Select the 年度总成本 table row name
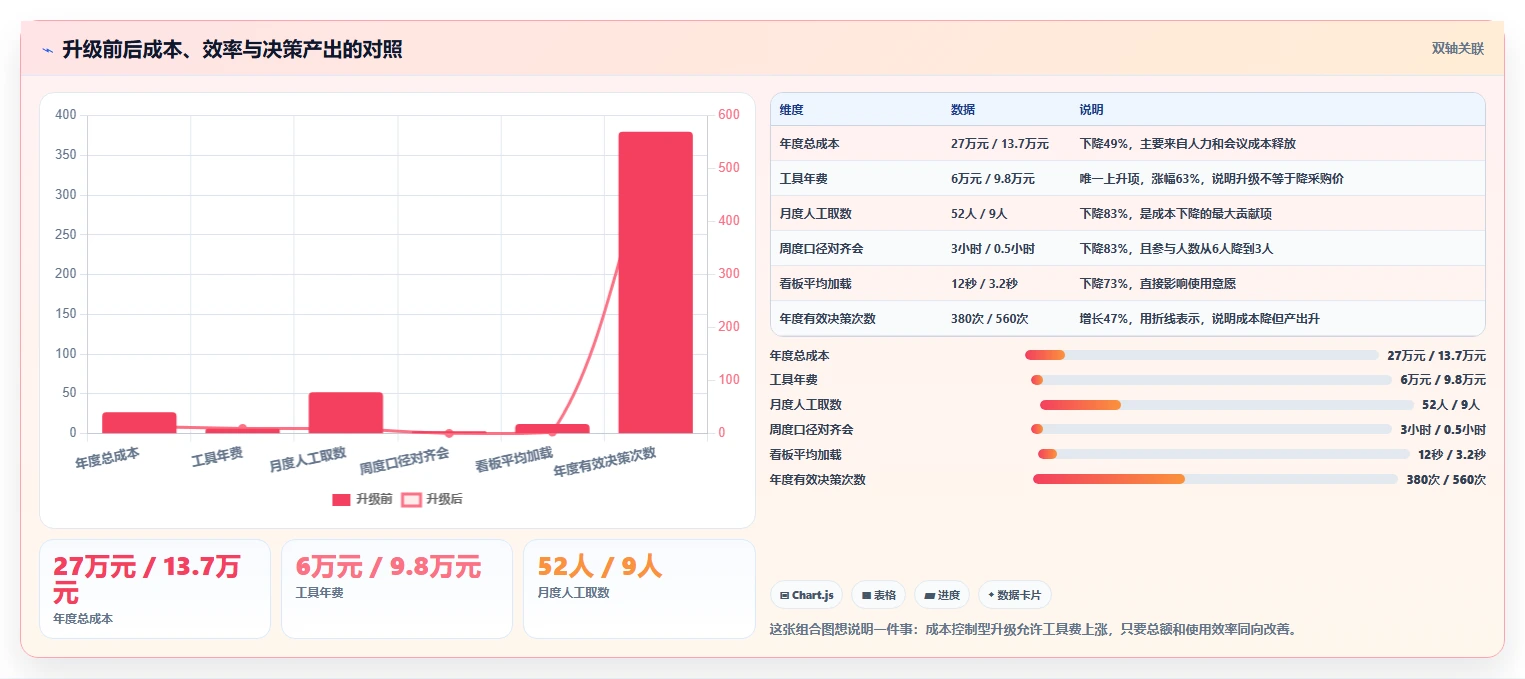Image resolution: width=1525 pixels, height=679 pixels. click(x=810, y=144)
